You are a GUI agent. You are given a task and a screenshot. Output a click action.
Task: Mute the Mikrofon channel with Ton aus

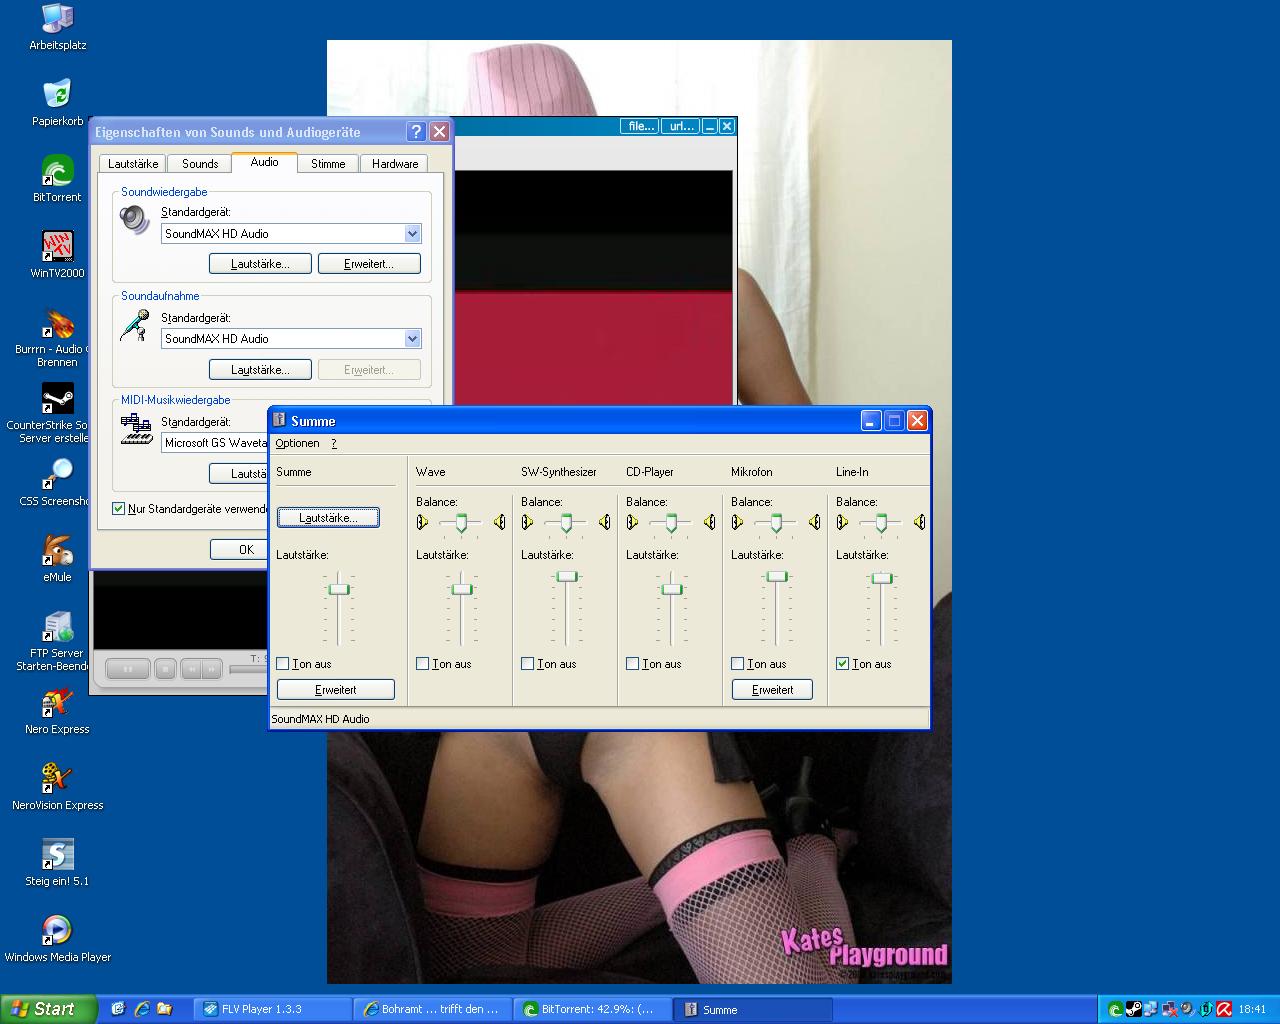click(x=738, y=664)
